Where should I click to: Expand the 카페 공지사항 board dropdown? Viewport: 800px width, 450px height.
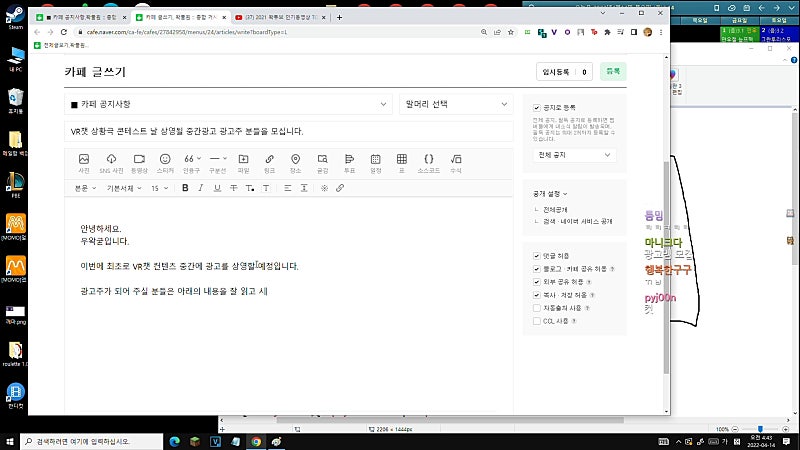229,104
